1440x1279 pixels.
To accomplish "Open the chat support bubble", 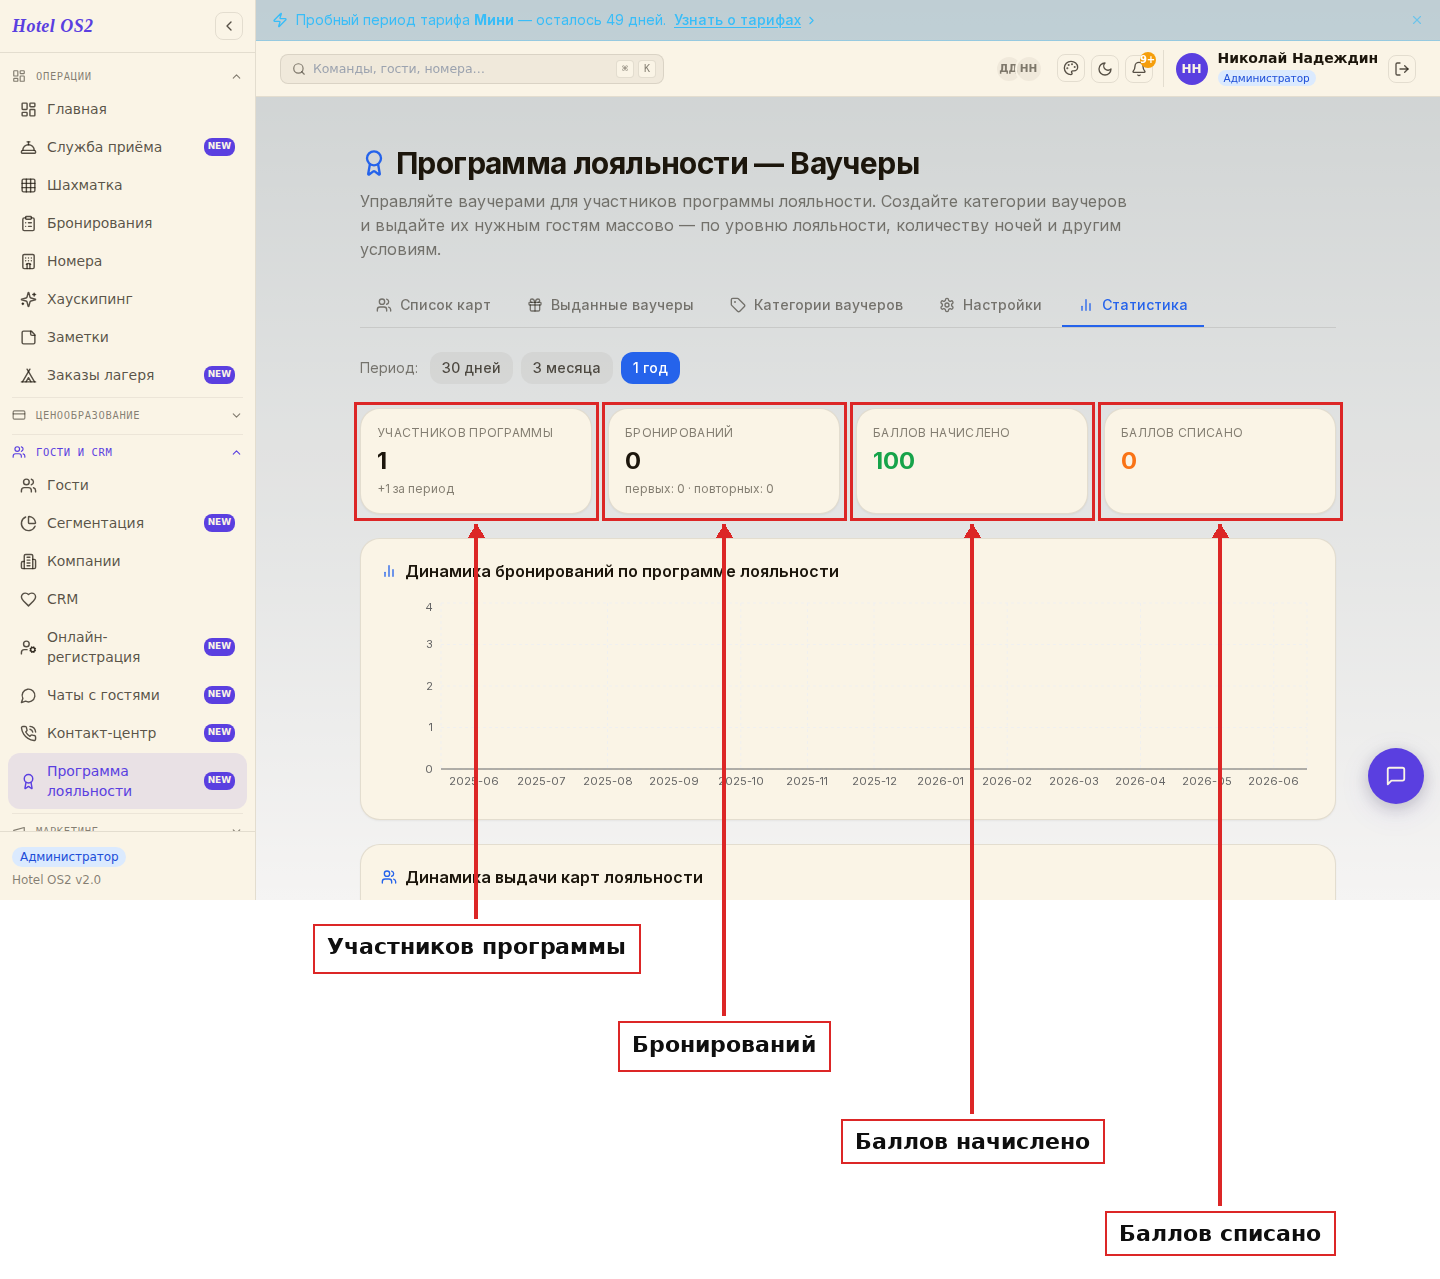I will [x=1396, y=776].
